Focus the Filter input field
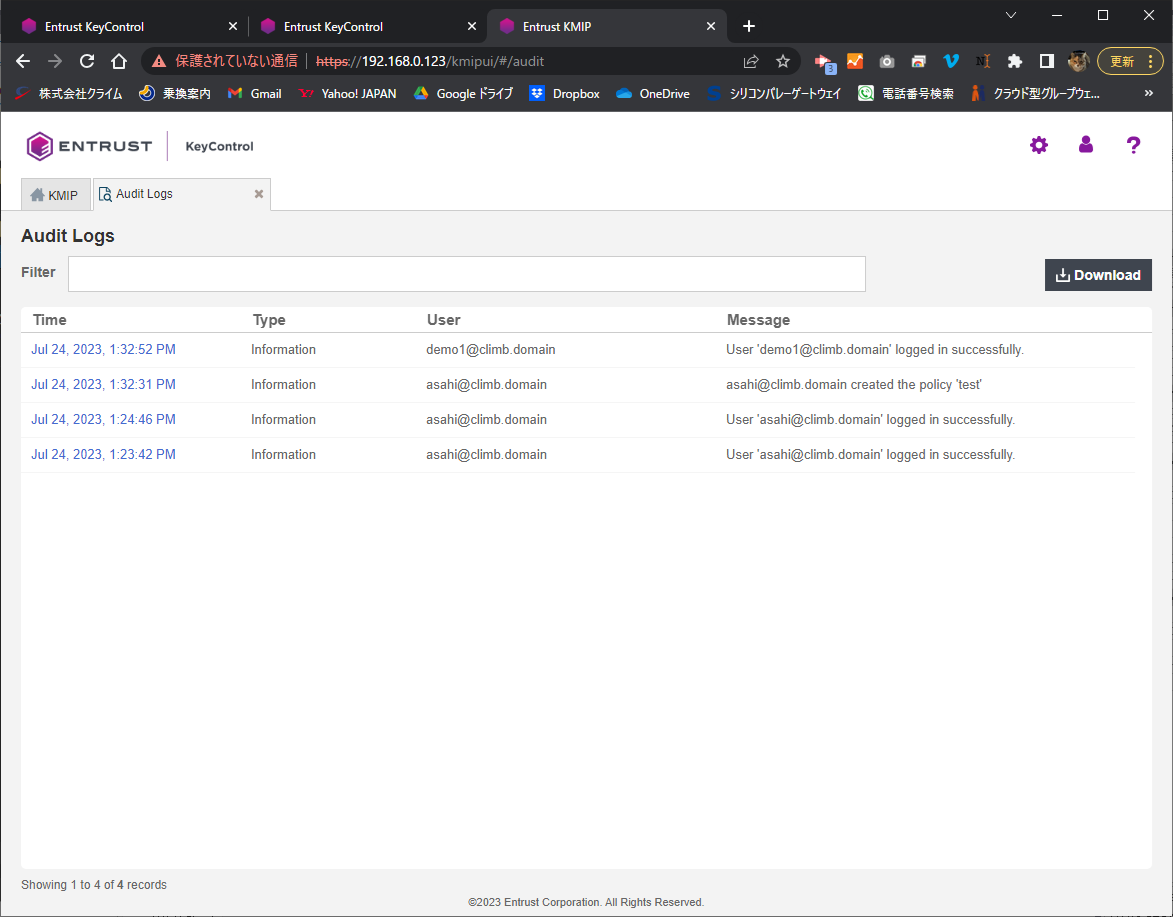 (x=467, y=274)
